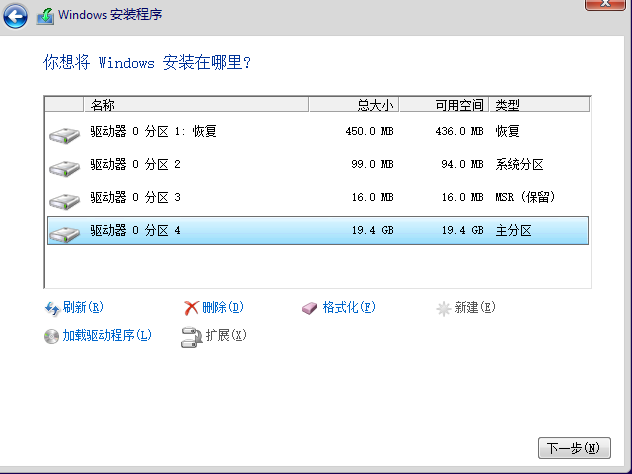Click the 450.0 MB total size cell
Image resolution: width=632 pixels, height=474 pixels.
(x=369, y=132)
